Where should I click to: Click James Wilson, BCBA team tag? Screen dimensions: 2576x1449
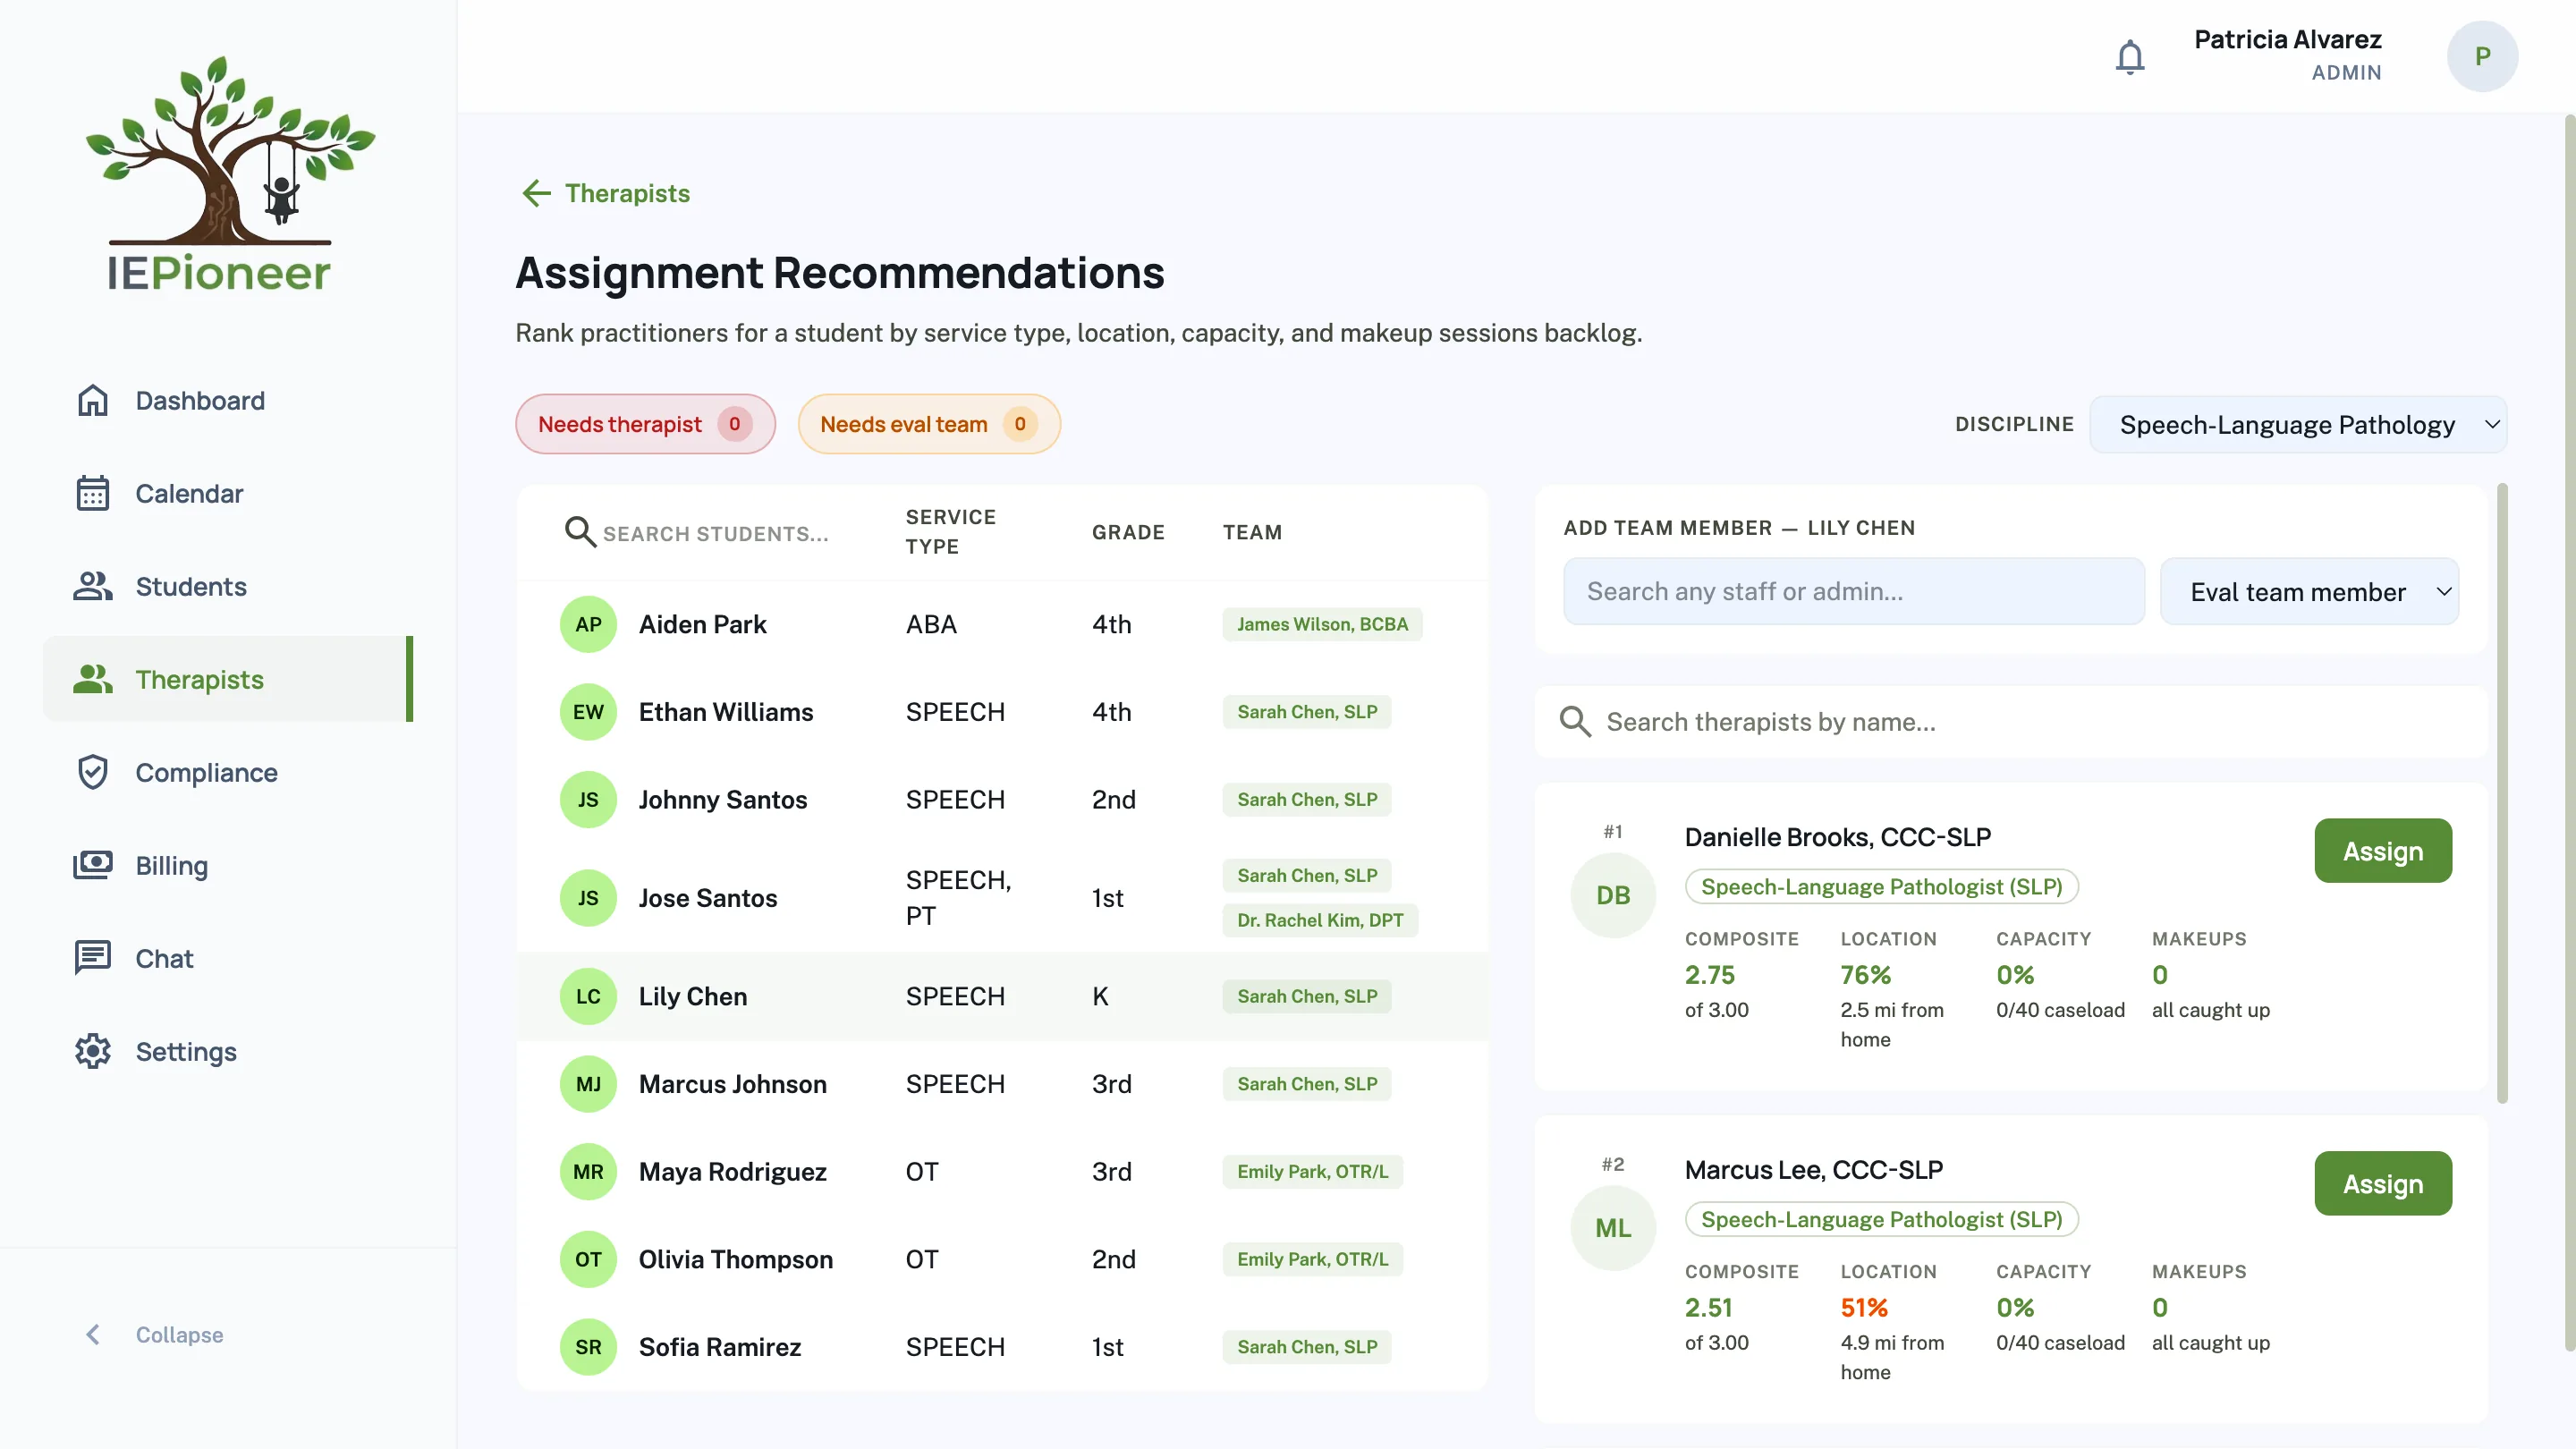(1322, 625)
